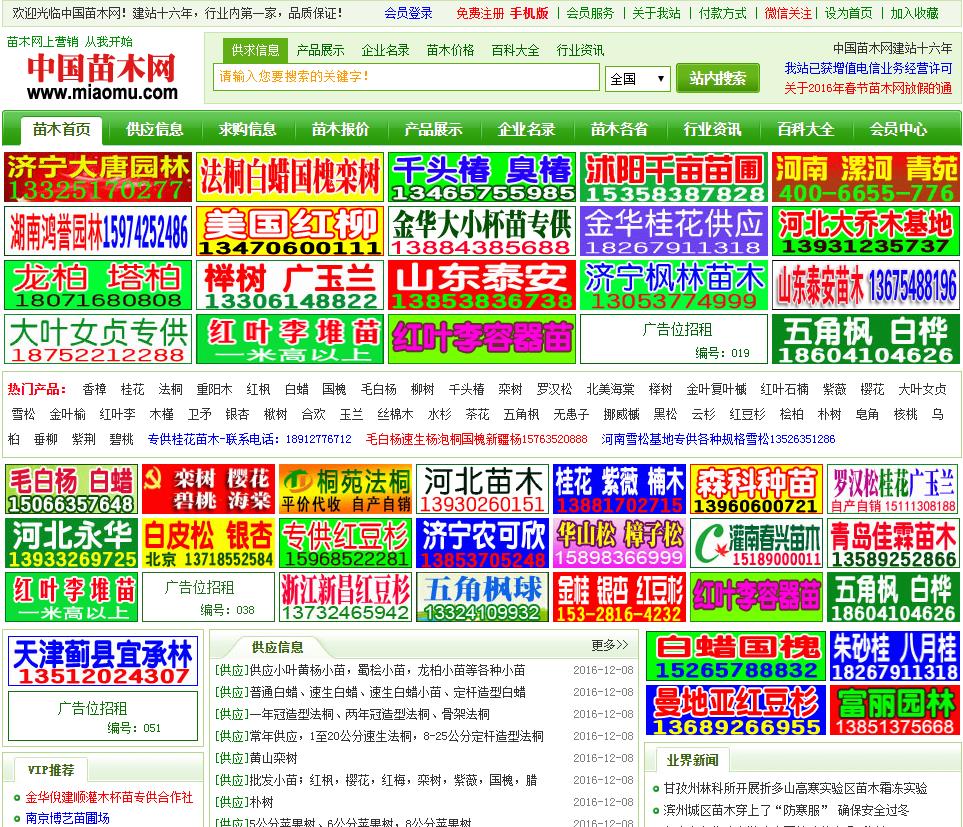
Task: Open the 我站已获增值电信业务经营许可 notice
Action: [868, 69]
